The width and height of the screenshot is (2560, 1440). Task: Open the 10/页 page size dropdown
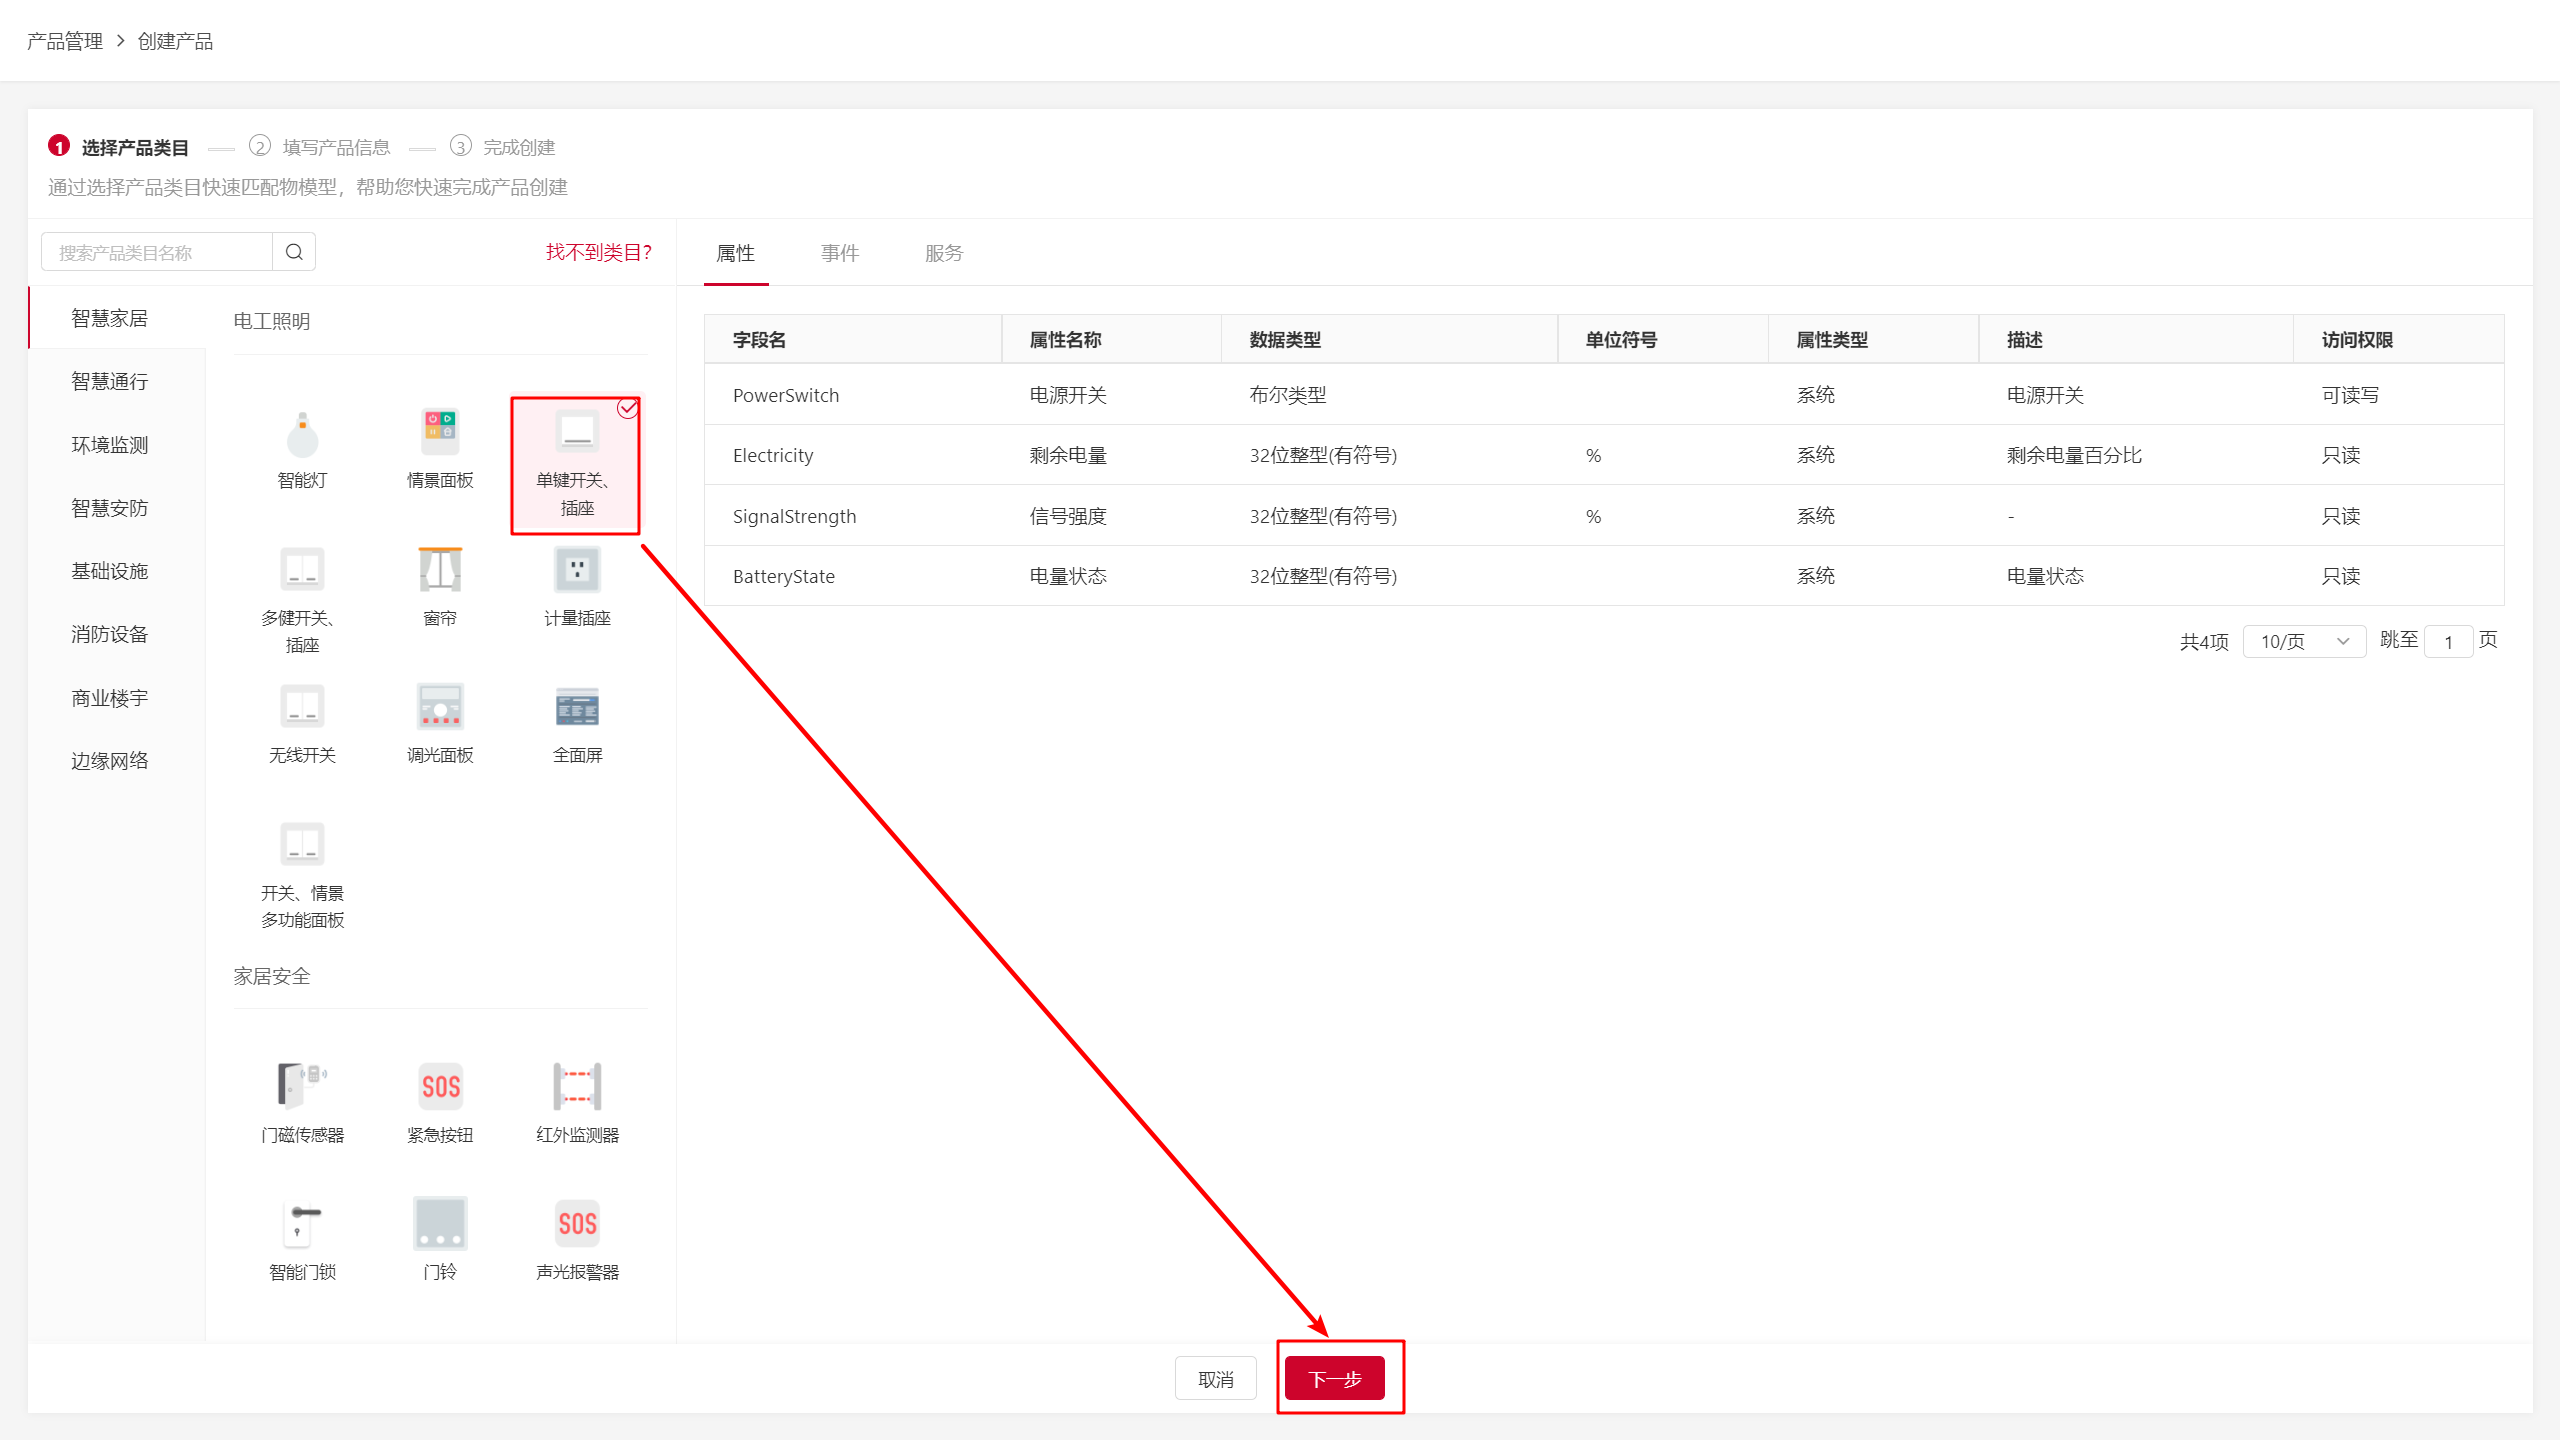tap(2304, 641)
